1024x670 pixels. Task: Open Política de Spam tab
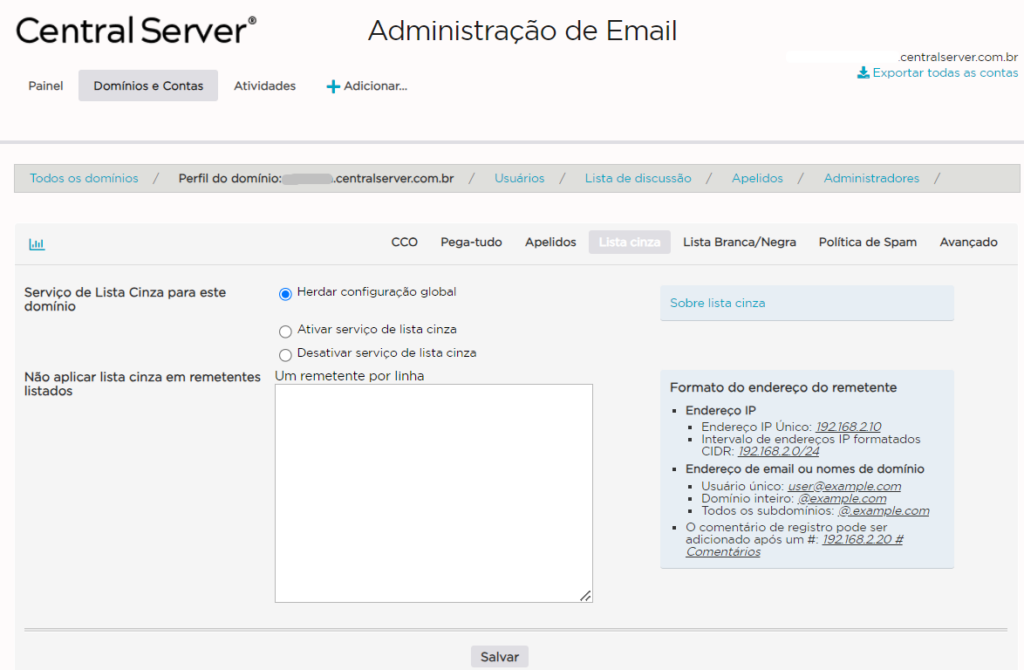click(867, 242)
